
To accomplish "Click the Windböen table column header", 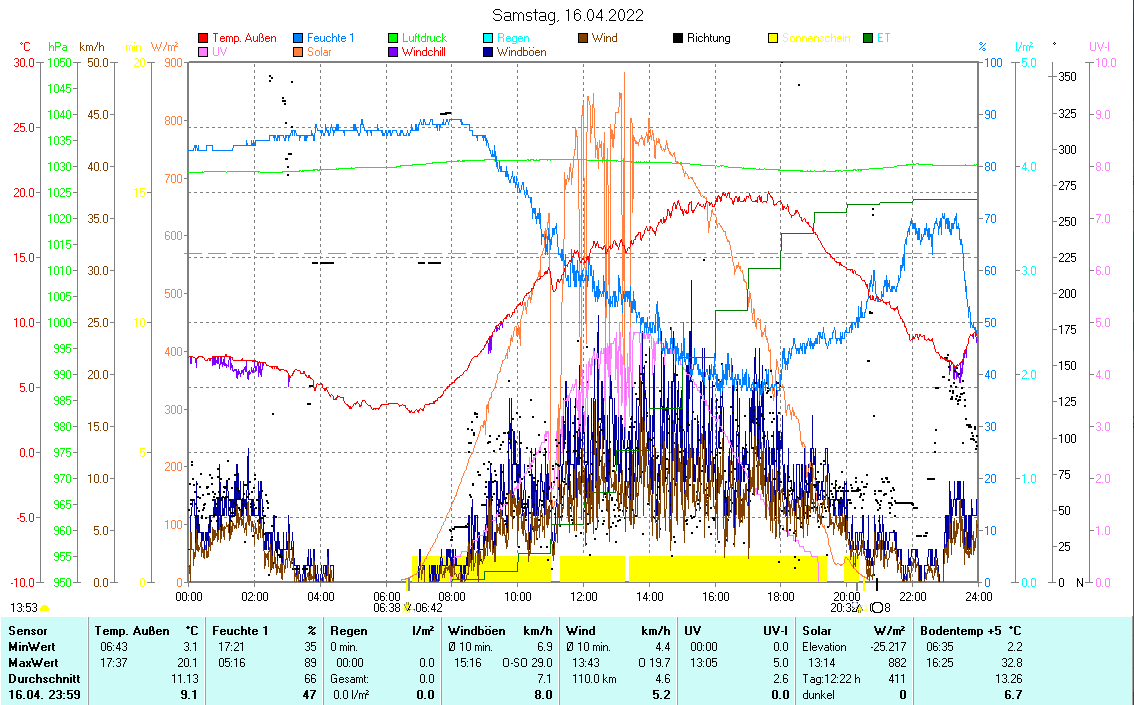I will click(x=478, y=631).
